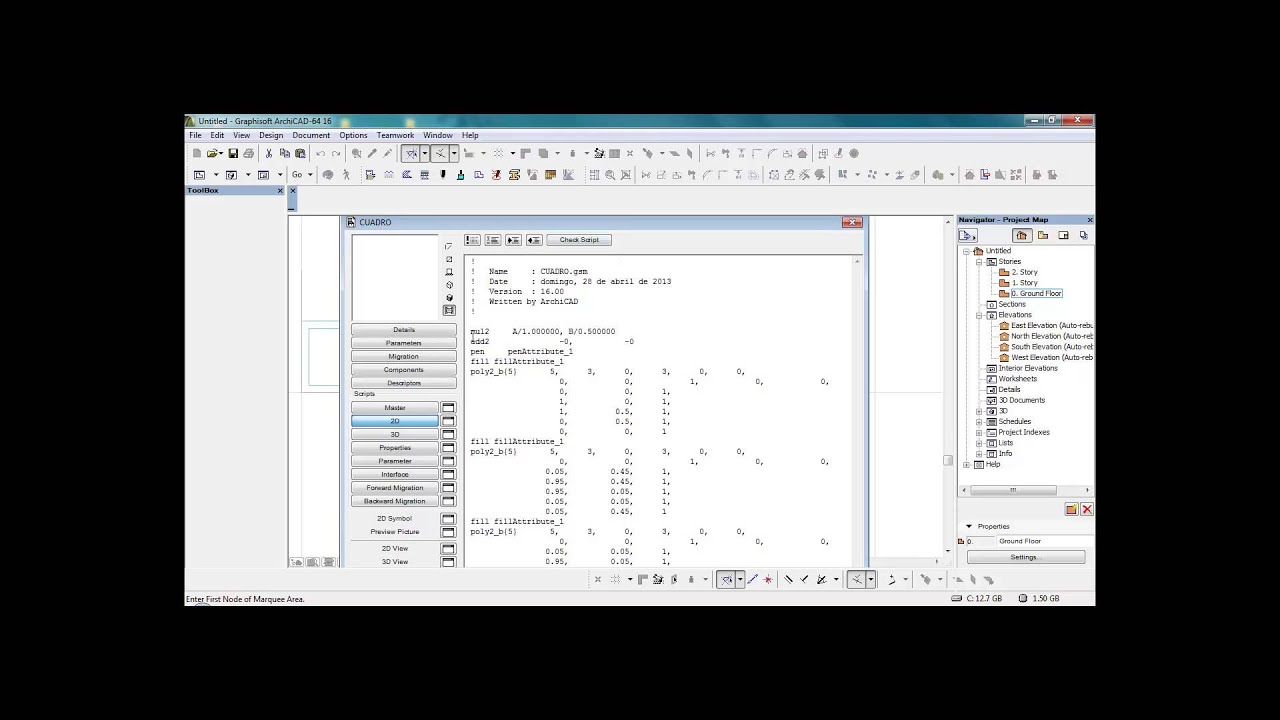1280x720 pixels.
Task: Collapse the Properties disclosure triangle in Navigator
Action: click(x=969, y=526)
